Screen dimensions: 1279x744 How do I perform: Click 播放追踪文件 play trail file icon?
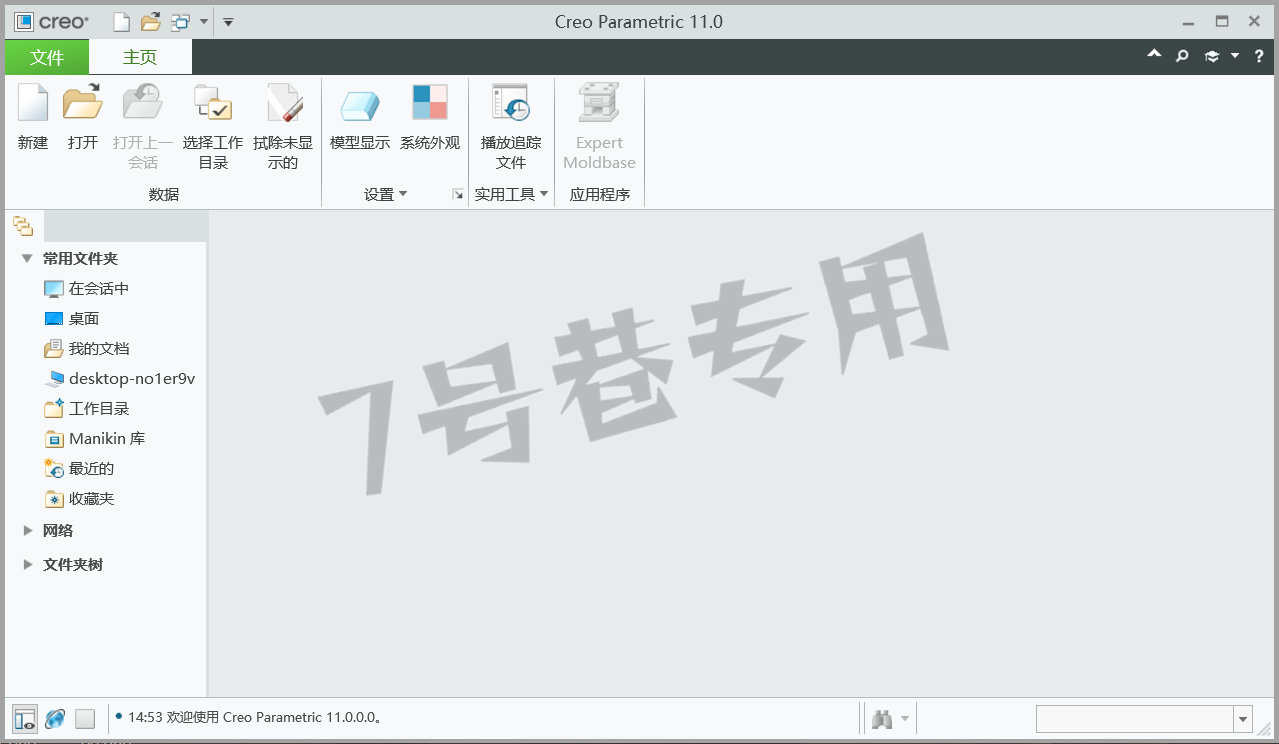[511, 104]
